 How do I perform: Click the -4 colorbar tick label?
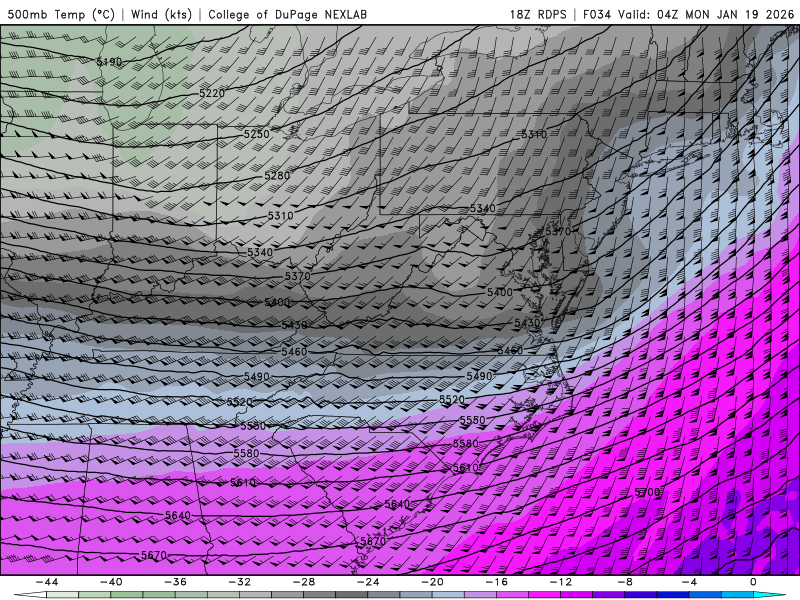pos(690,582)
